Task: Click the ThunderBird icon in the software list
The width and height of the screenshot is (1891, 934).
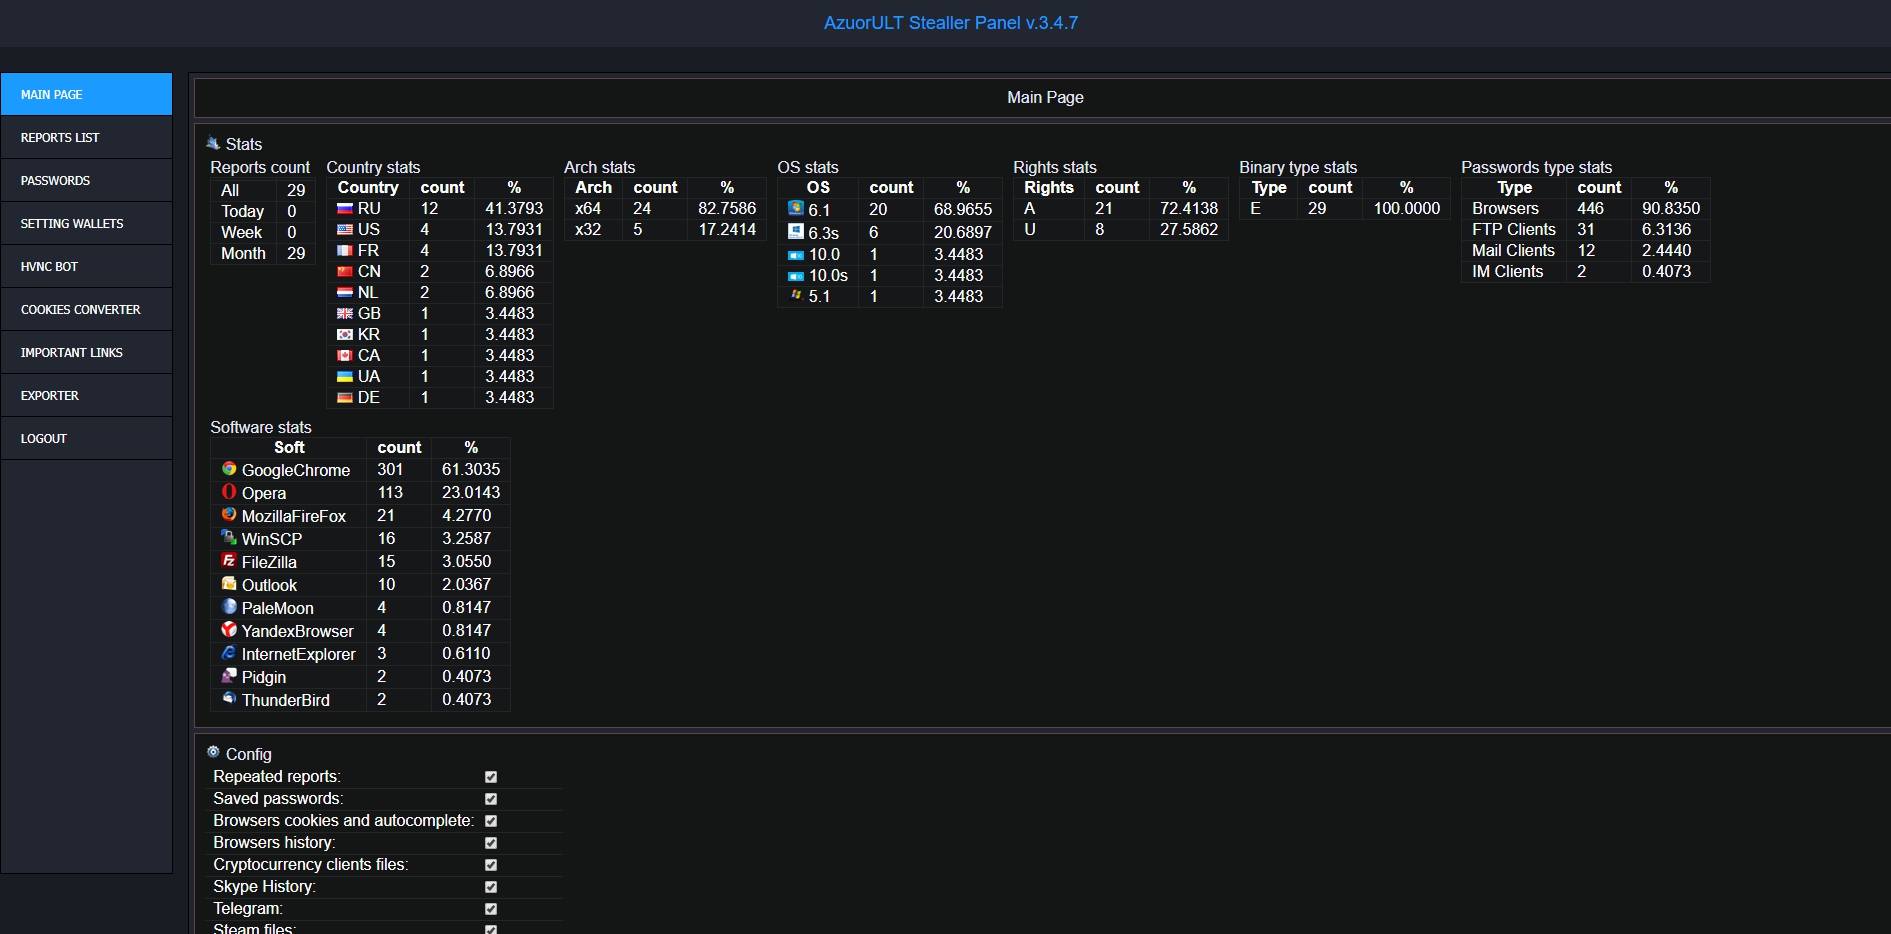Action: coord(229,699)
